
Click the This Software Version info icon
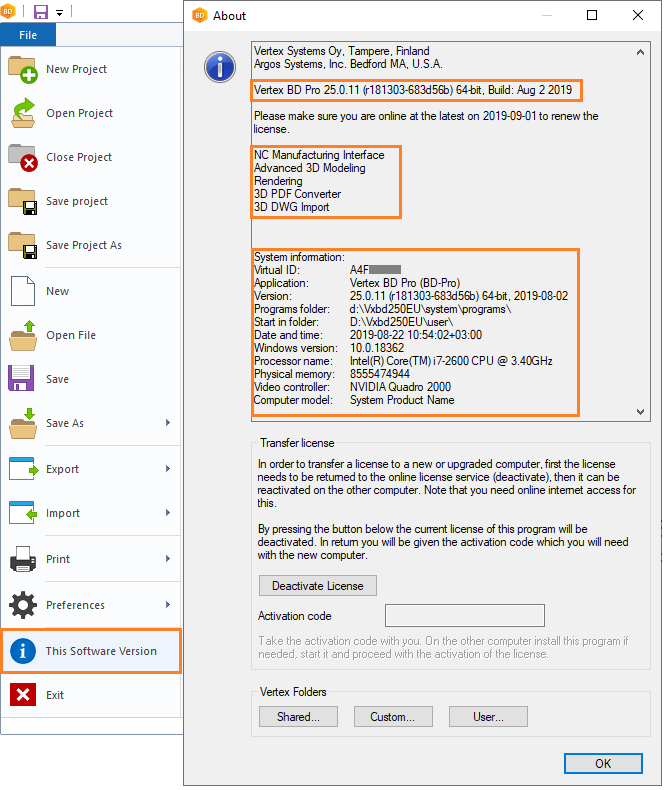coord(23,651)
